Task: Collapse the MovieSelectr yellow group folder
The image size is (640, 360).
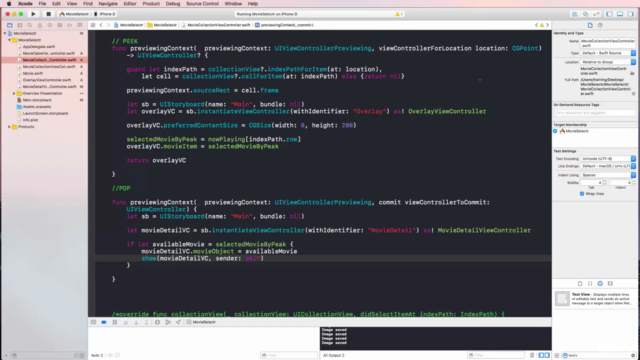Action: point(9,40)
